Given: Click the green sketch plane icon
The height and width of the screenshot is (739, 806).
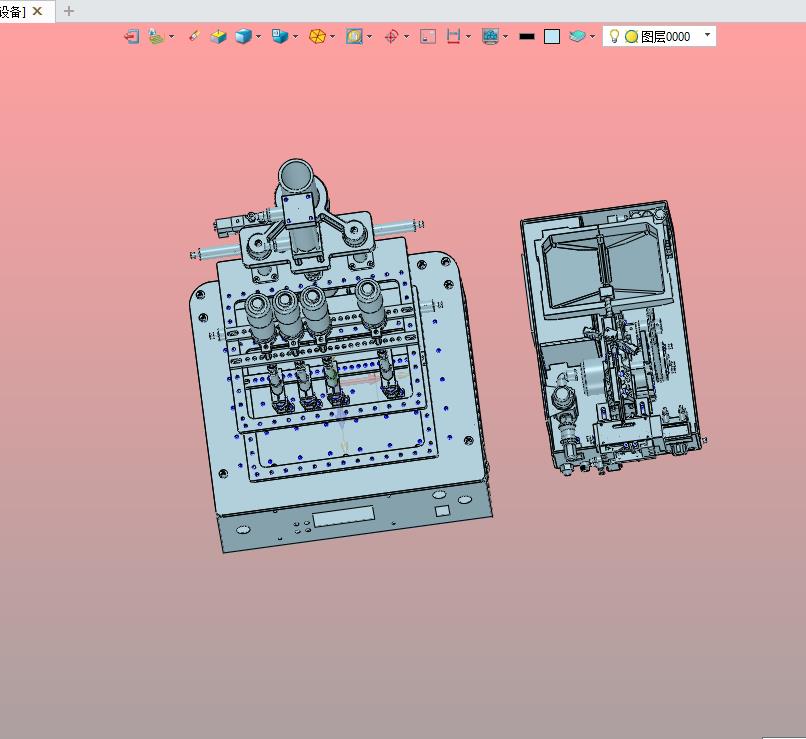Looking at the screenshot, I should point(156,36).
